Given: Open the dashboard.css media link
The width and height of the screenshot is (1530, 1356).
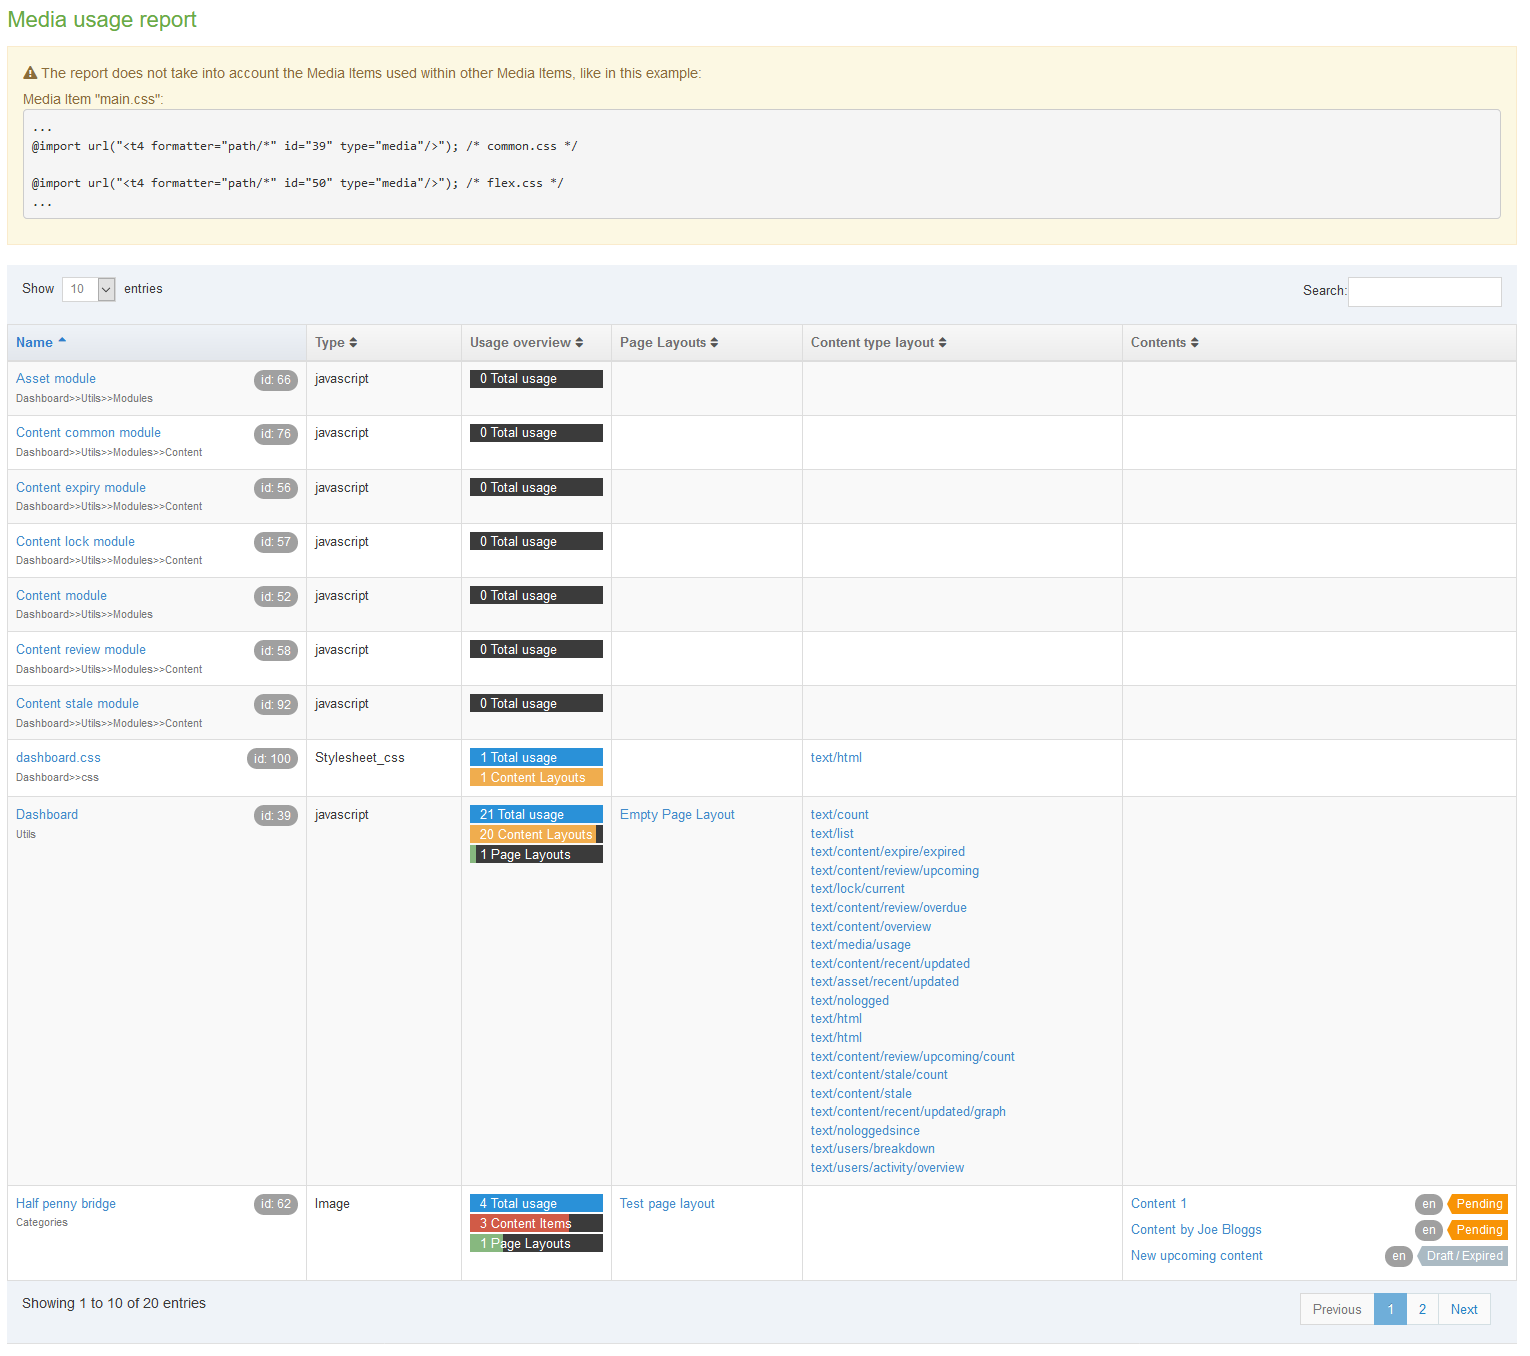Looking at the screenshot, I should click(x=58, y=758).
